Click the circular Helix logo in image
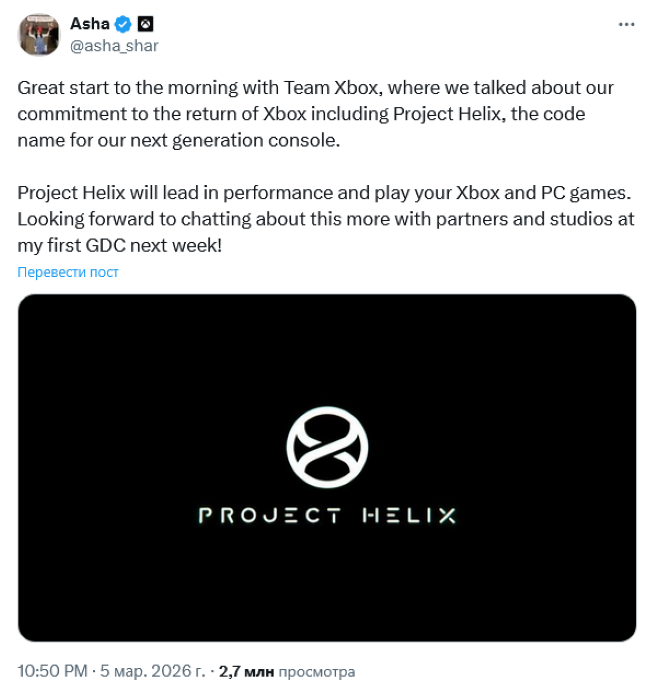655x690 pixels. [327, 445]
